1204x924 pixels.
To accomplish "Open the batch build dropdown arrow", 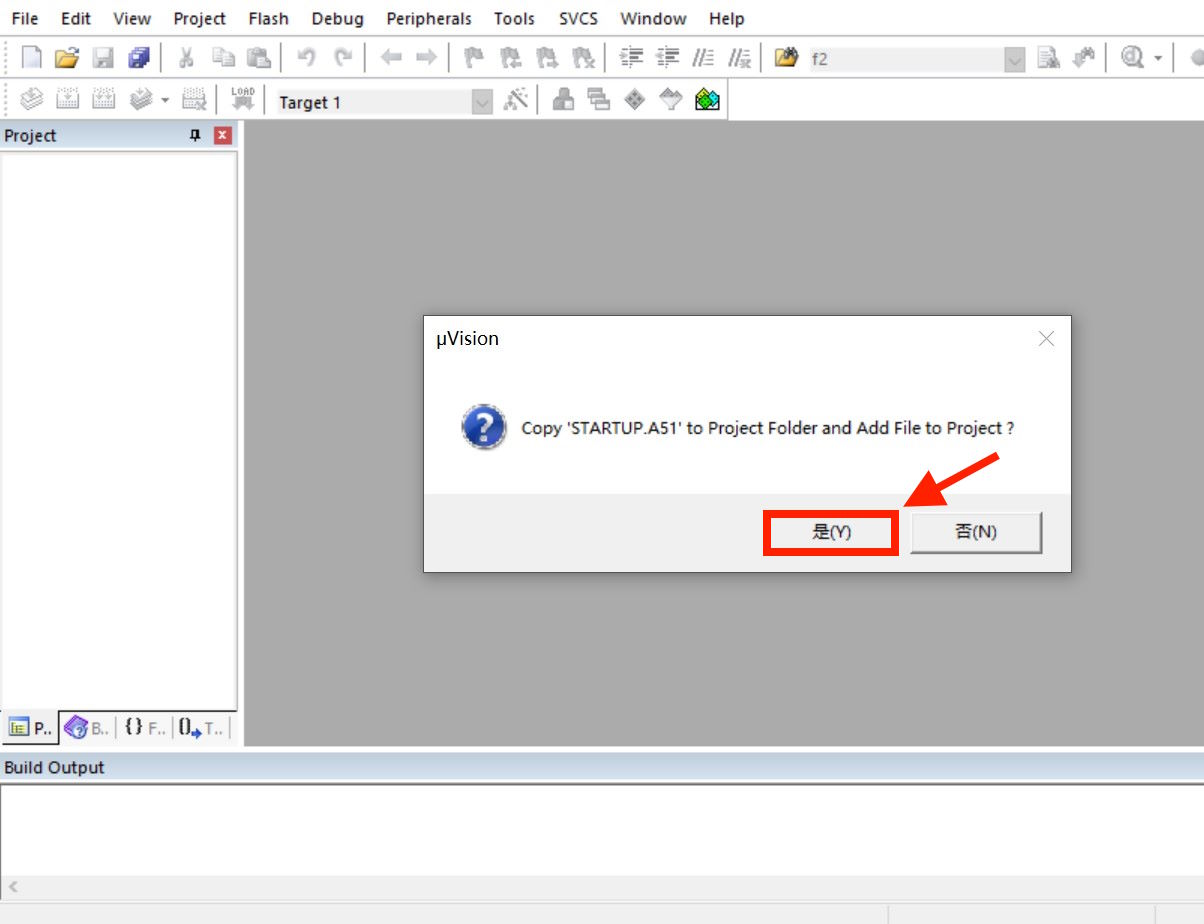I will point(165,101).
